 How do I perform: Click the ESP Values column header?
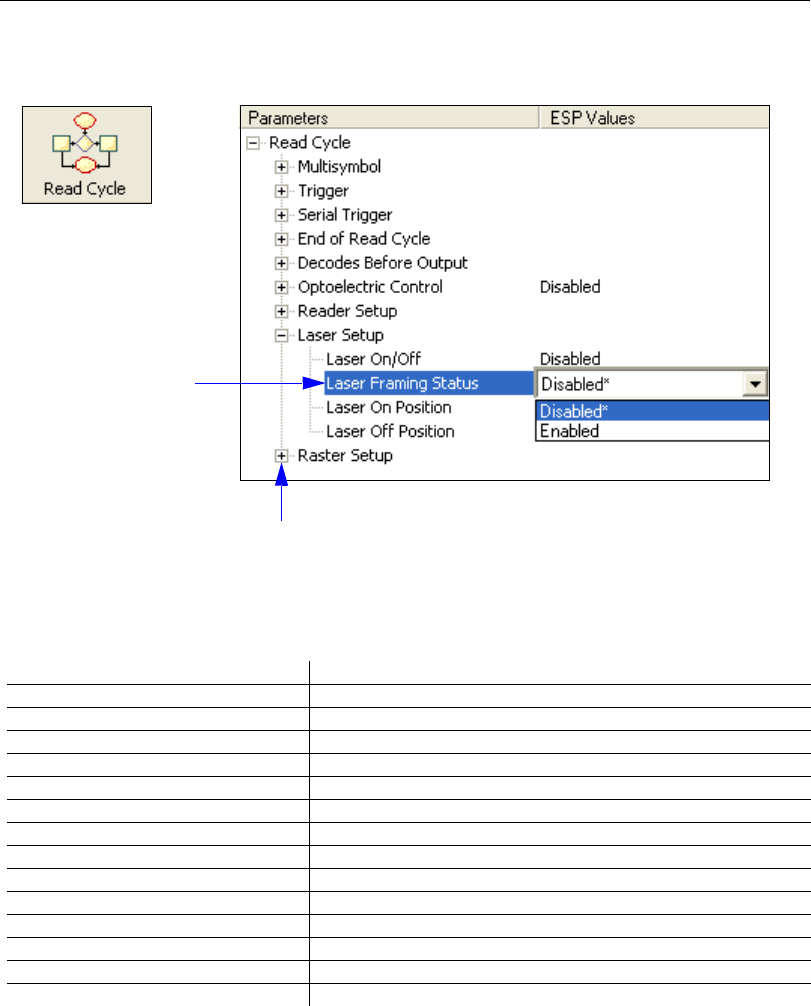(654, 118)
